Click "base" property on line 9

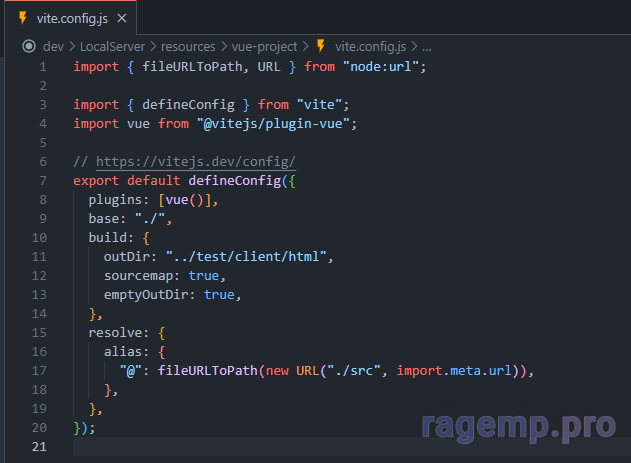point(104,219)
